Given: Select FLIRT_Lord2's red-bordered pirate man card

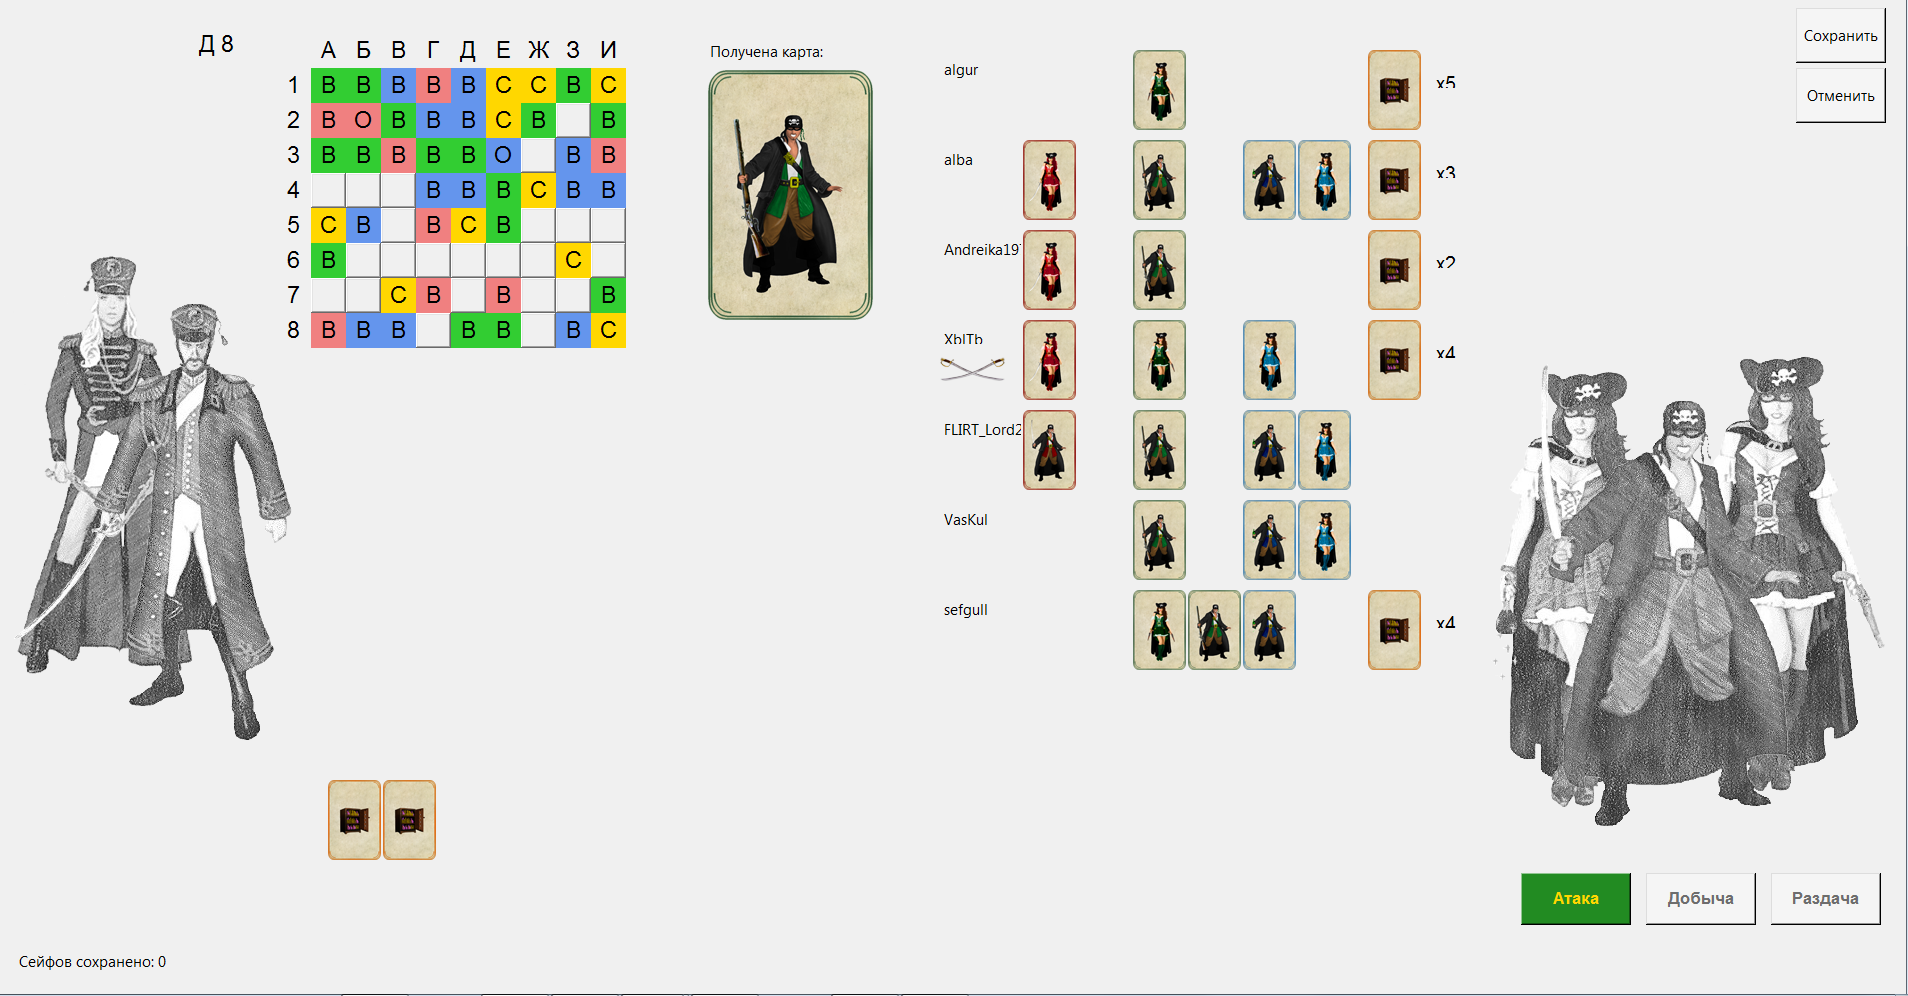Looking at the screenshot, I should [x=1049, y=450].
